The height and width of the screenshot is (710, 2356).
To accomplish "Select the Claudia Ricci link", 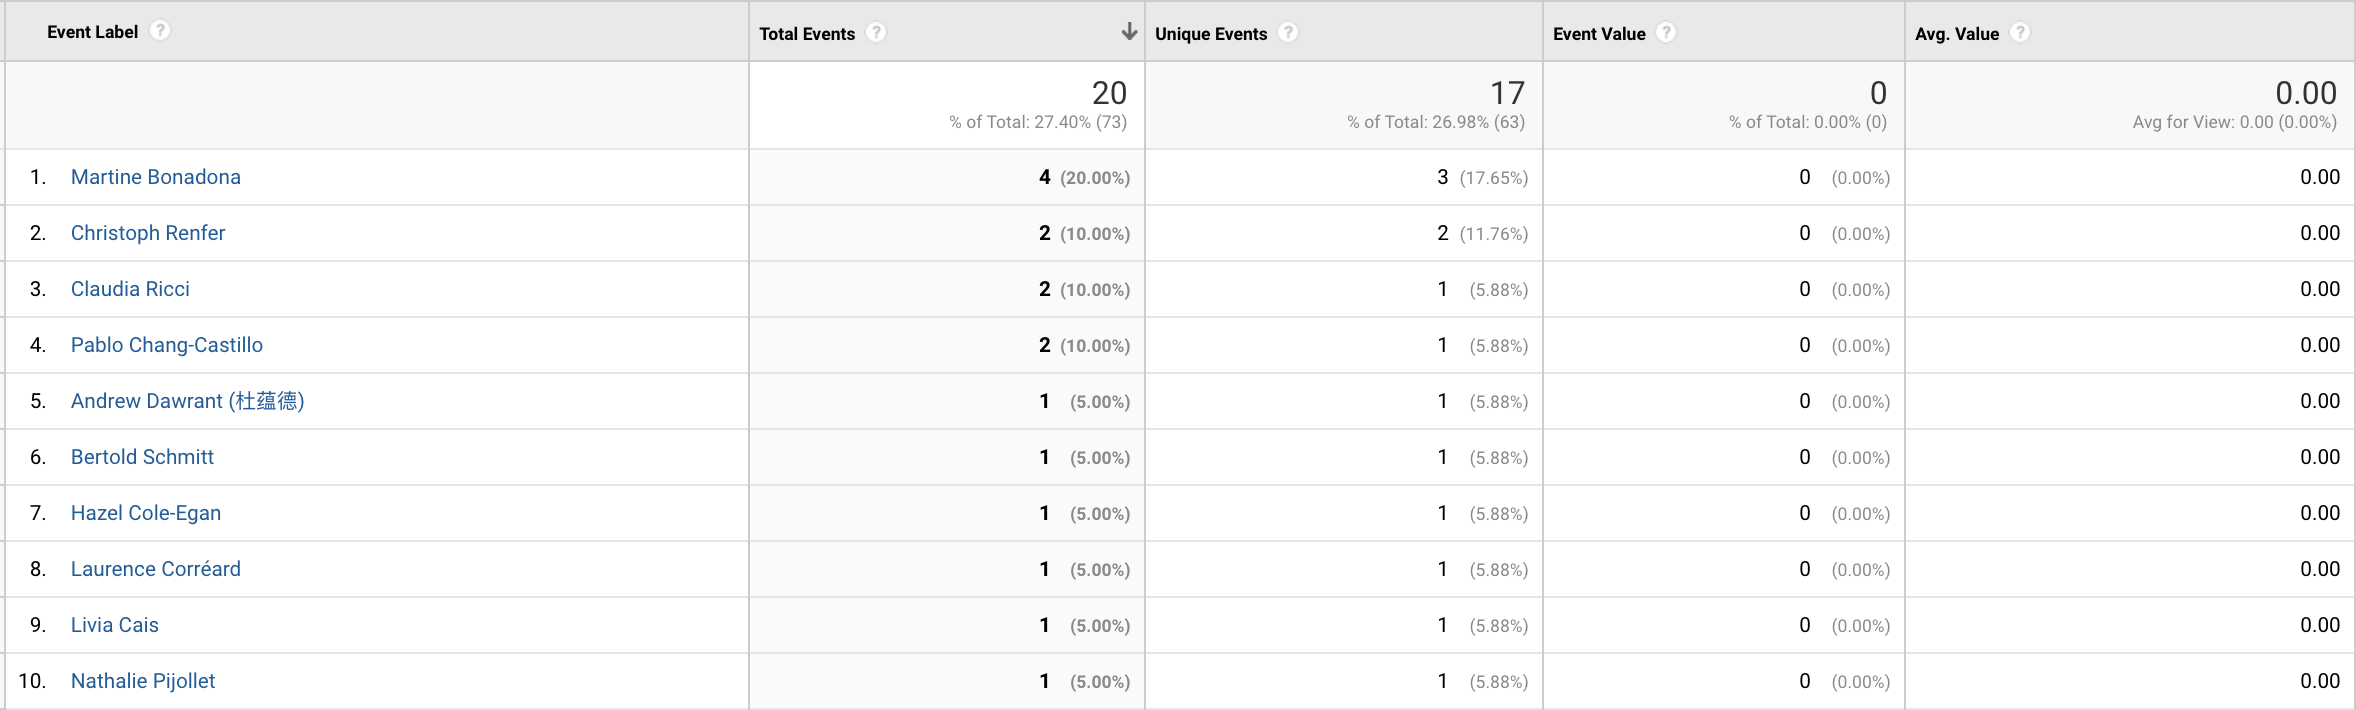I will (x=130, y=289).
